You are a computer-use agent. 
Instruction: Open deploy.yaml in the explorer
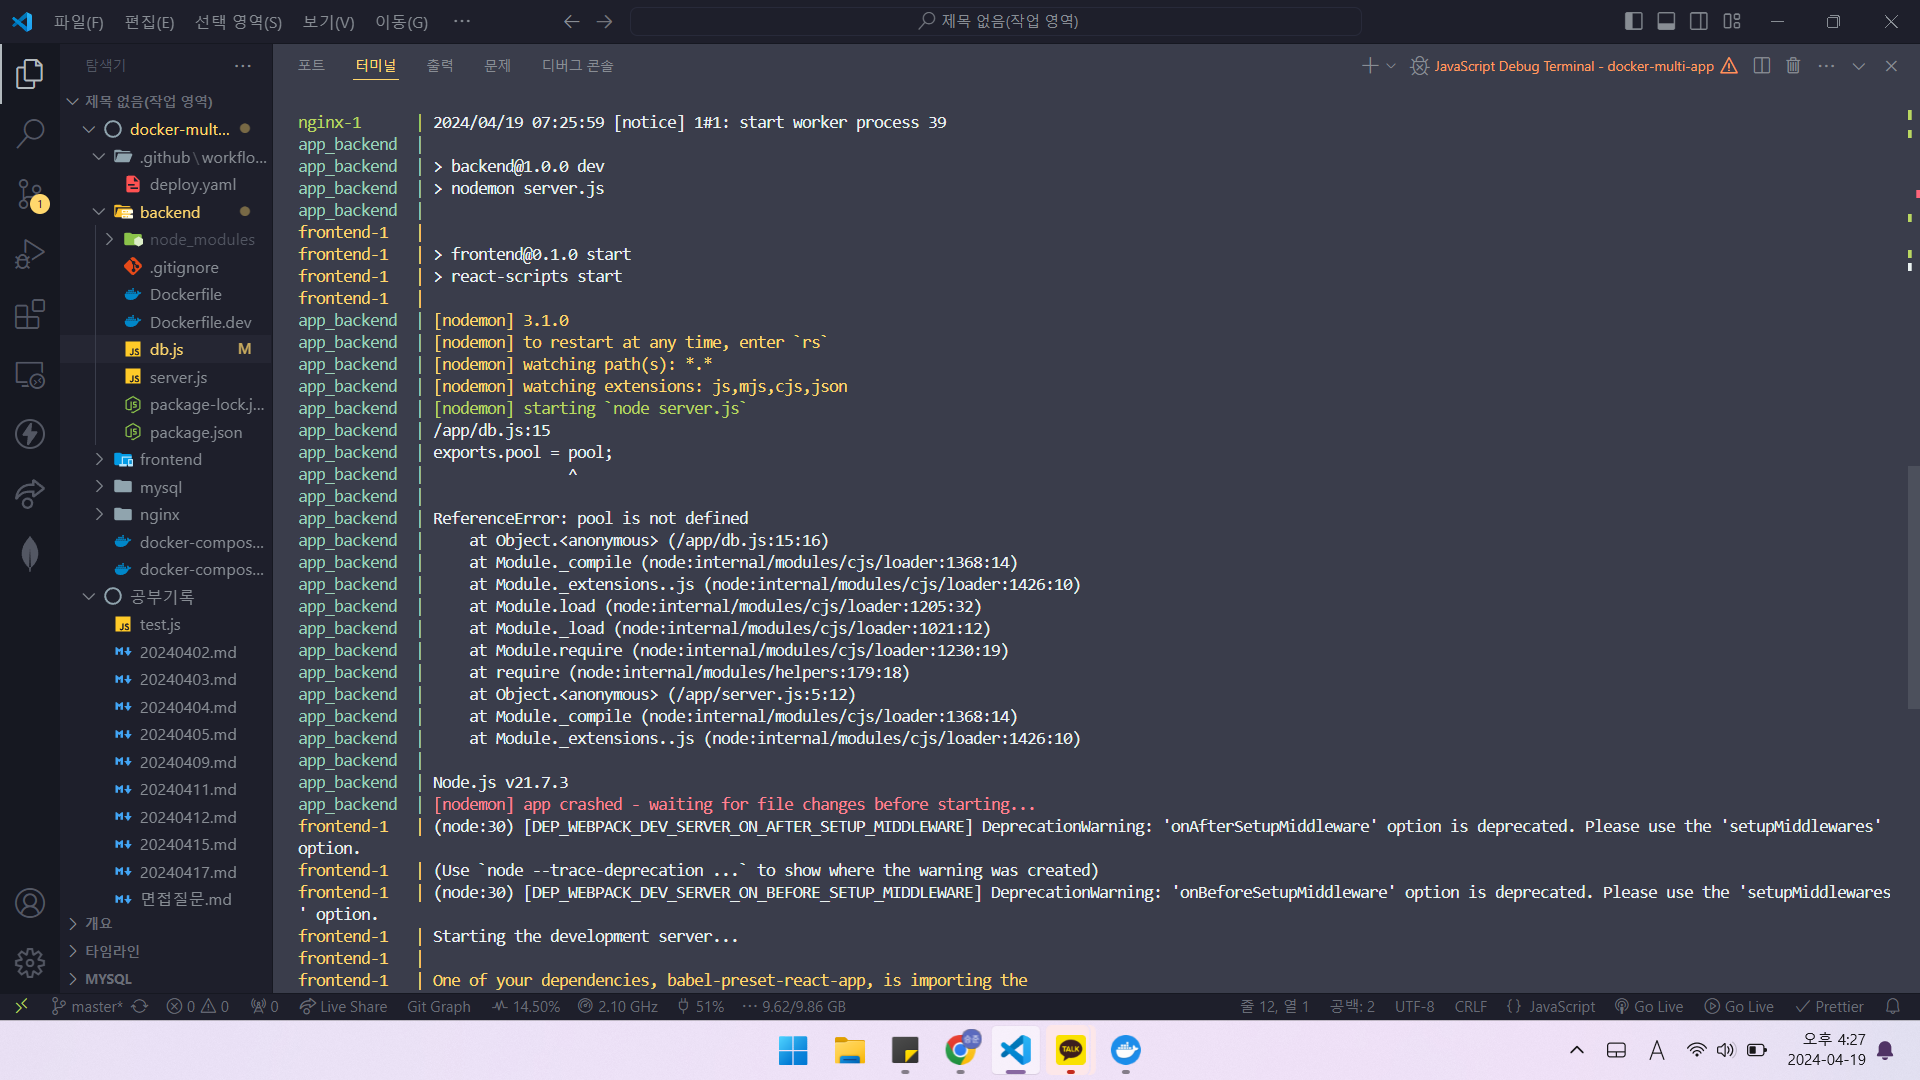(192, 184)
